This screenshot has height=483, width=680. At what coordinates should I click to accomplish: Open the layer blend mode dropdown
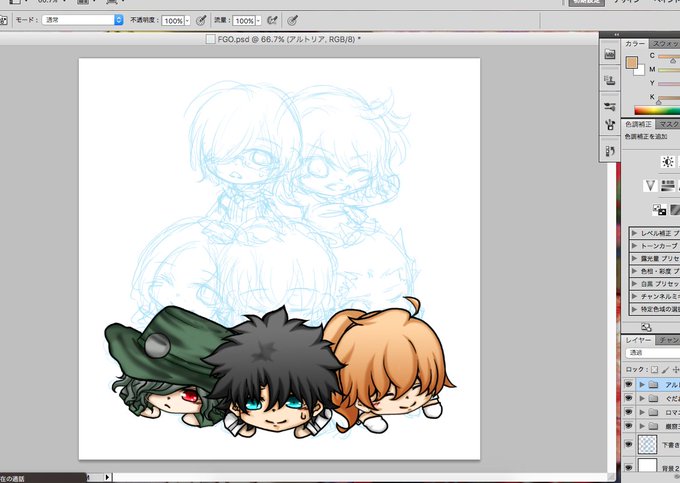pos(653,353)
